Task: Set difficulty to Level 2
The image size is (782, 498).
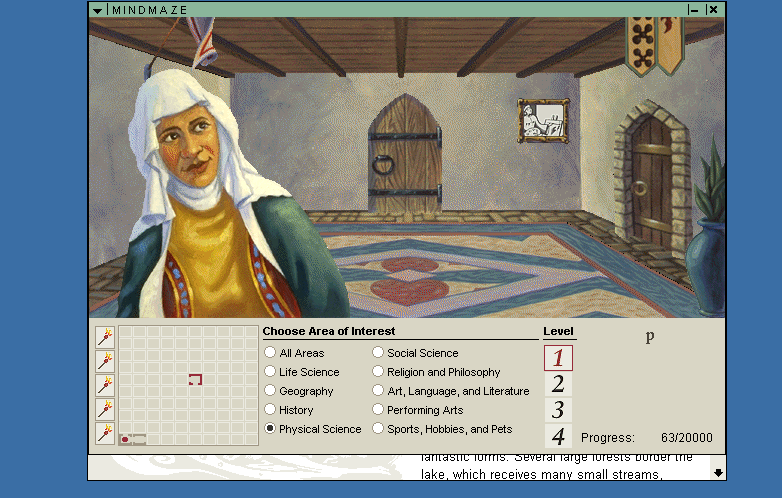Action: (558, 384)
